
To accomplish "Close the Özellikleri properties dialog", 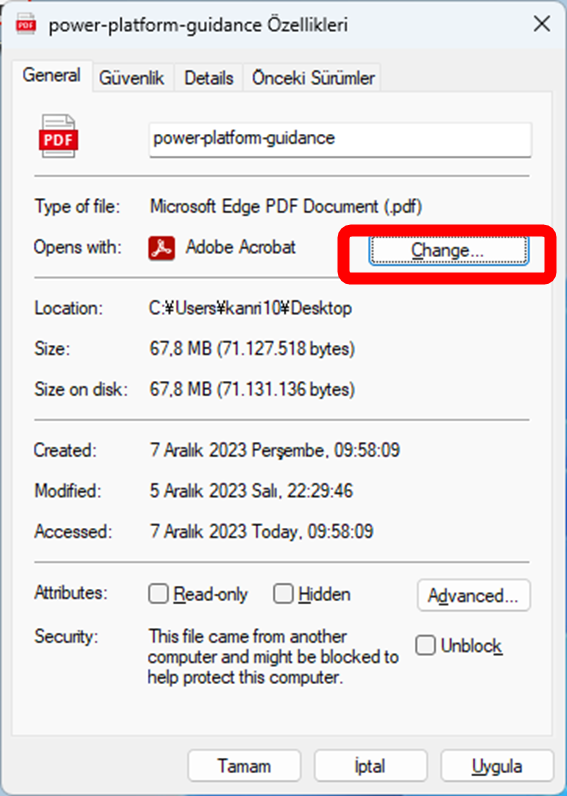I will (542, 24).
